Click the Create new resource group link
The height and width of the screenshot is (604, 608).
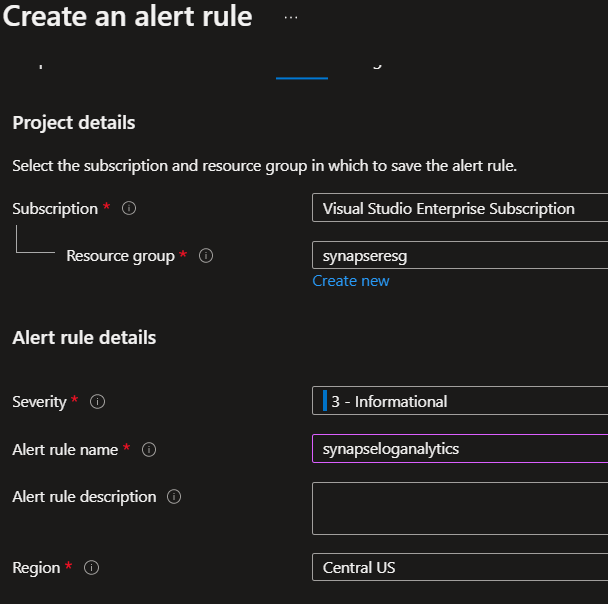pyautogui.click(x=351, y=281)
